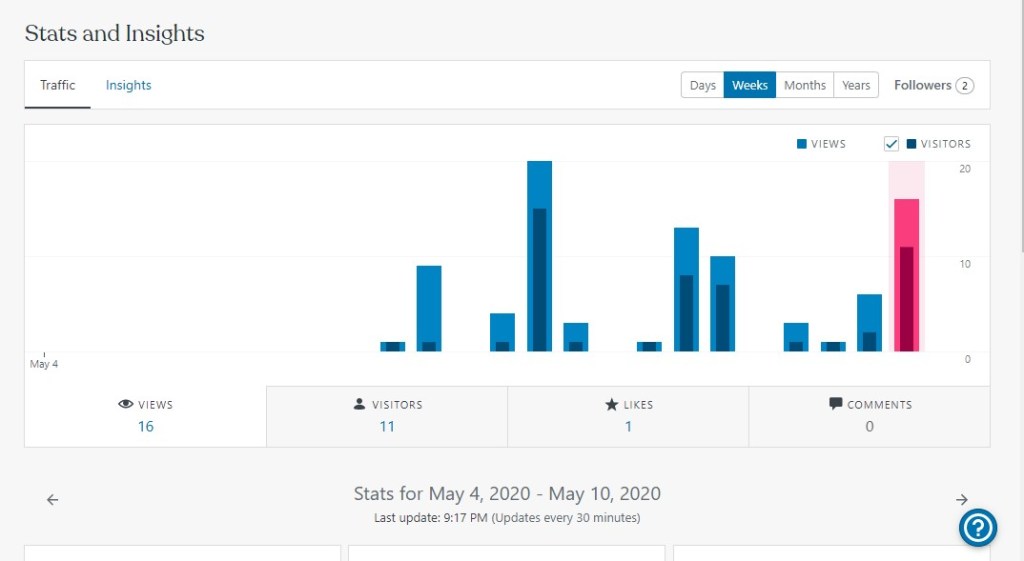Click the Views legend color swatch
1024x561 pixels.
pyautogui.click(x=802, y=144)
